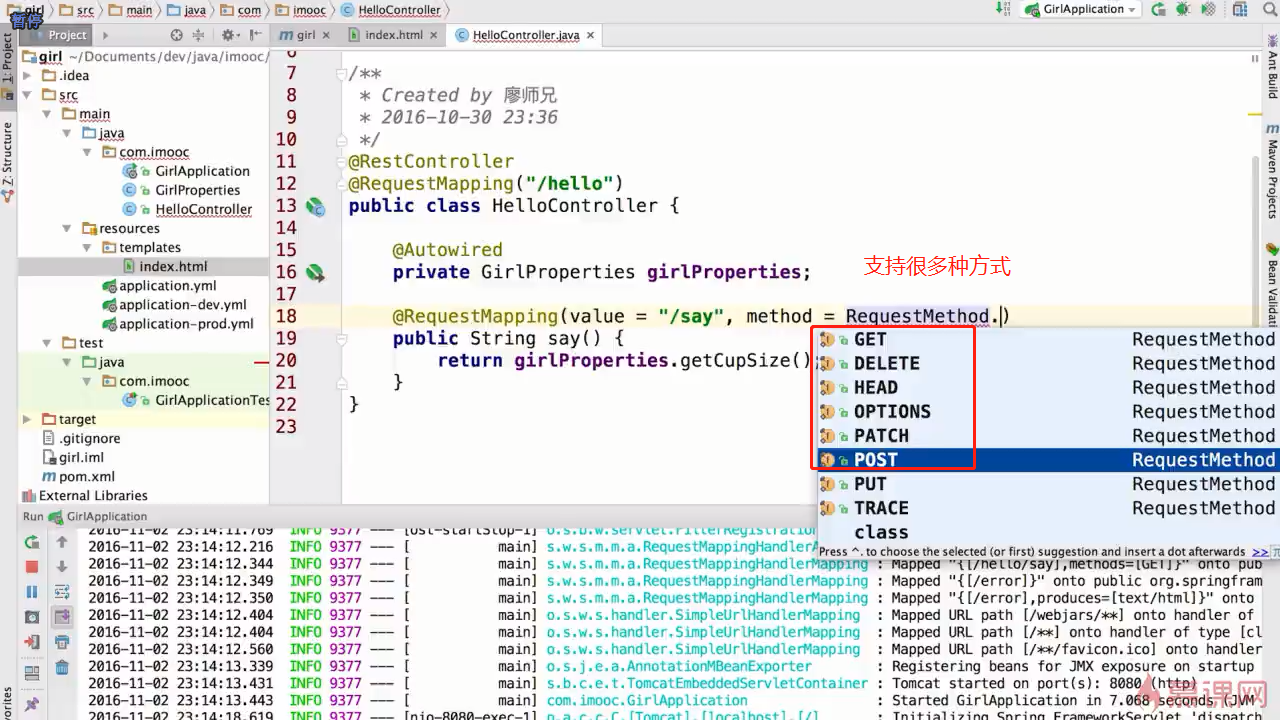Hide the Project panel with the pin icon

pyautogui.click(x=255, y=35)
